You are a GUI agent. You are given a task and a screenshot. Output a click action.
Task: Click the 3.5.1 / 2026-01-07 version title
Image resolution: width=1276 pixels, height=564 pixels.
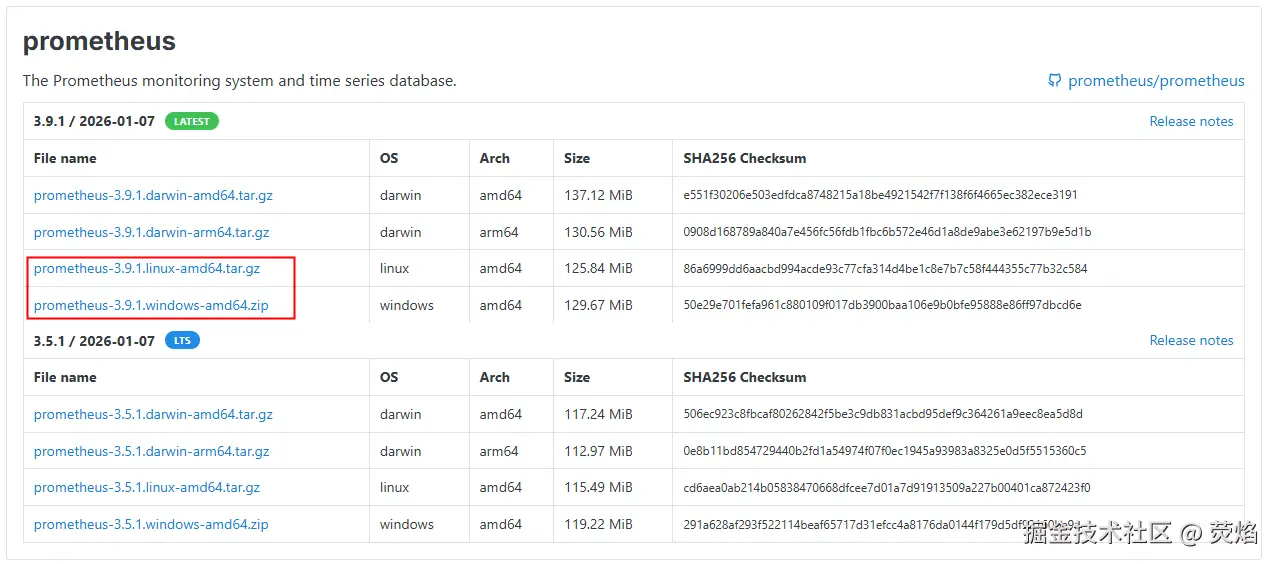pos(94,340)
